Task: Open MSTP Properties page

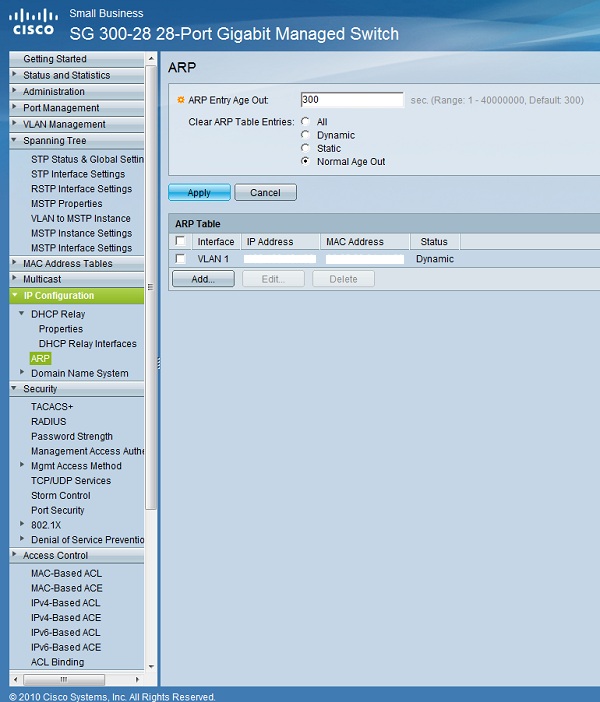Action: tap(67, 203)
